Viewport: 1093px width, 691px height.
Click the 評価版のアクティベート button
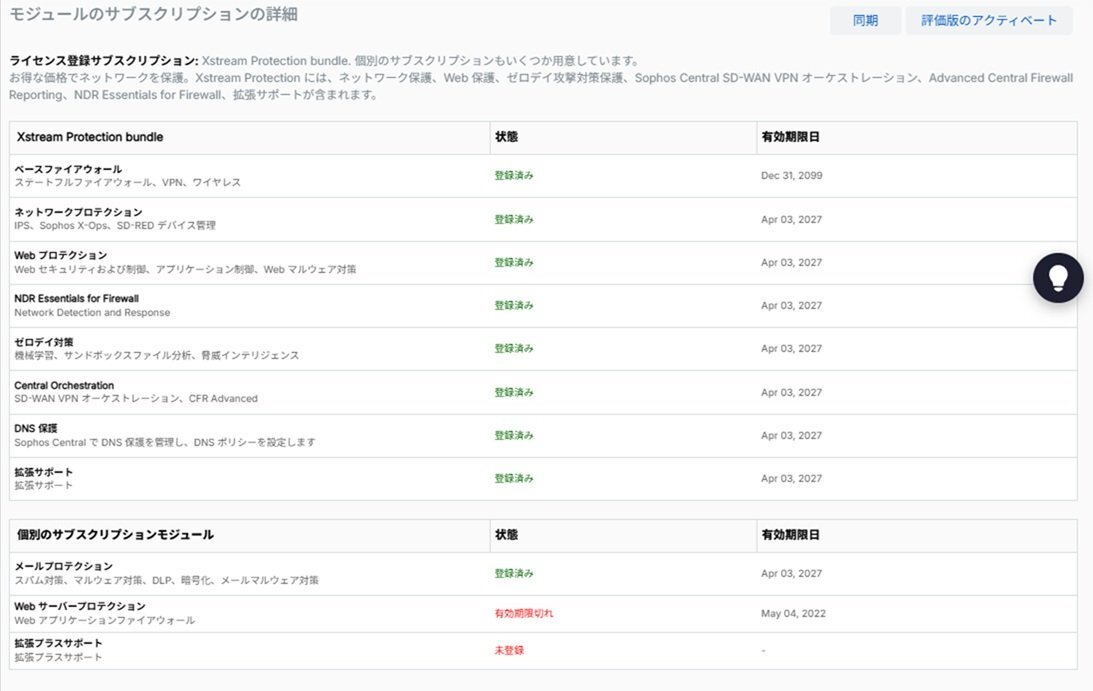click(x=988, y=21)
